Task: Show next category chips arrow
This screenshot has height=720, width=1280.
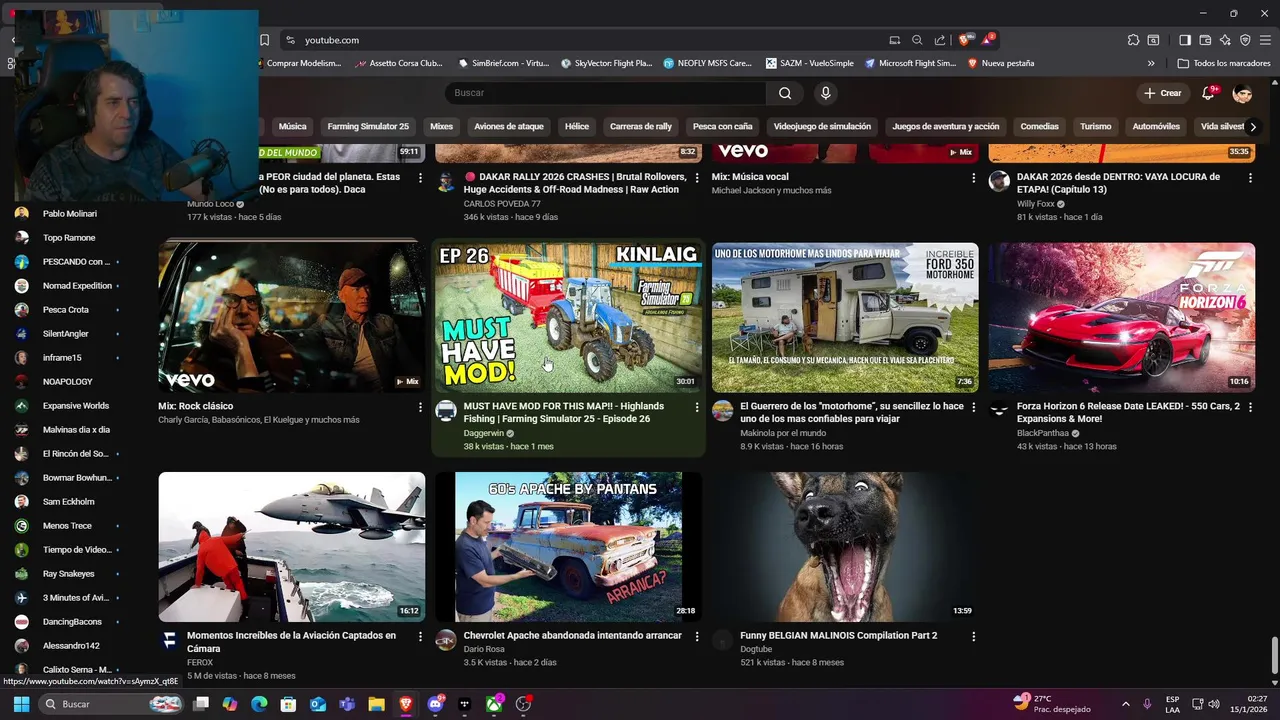Action: (1253, 127)
